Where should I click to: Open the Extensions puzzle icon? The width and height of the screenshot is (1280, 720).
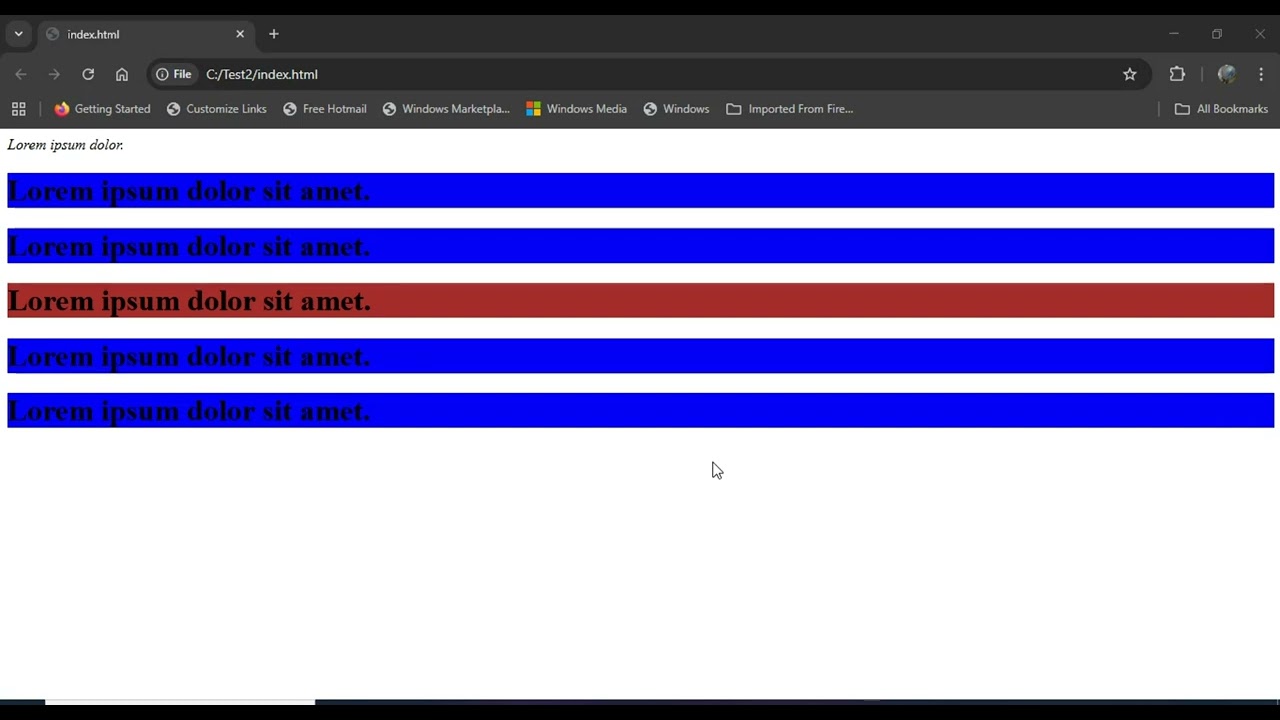[x=1177, y=74]
